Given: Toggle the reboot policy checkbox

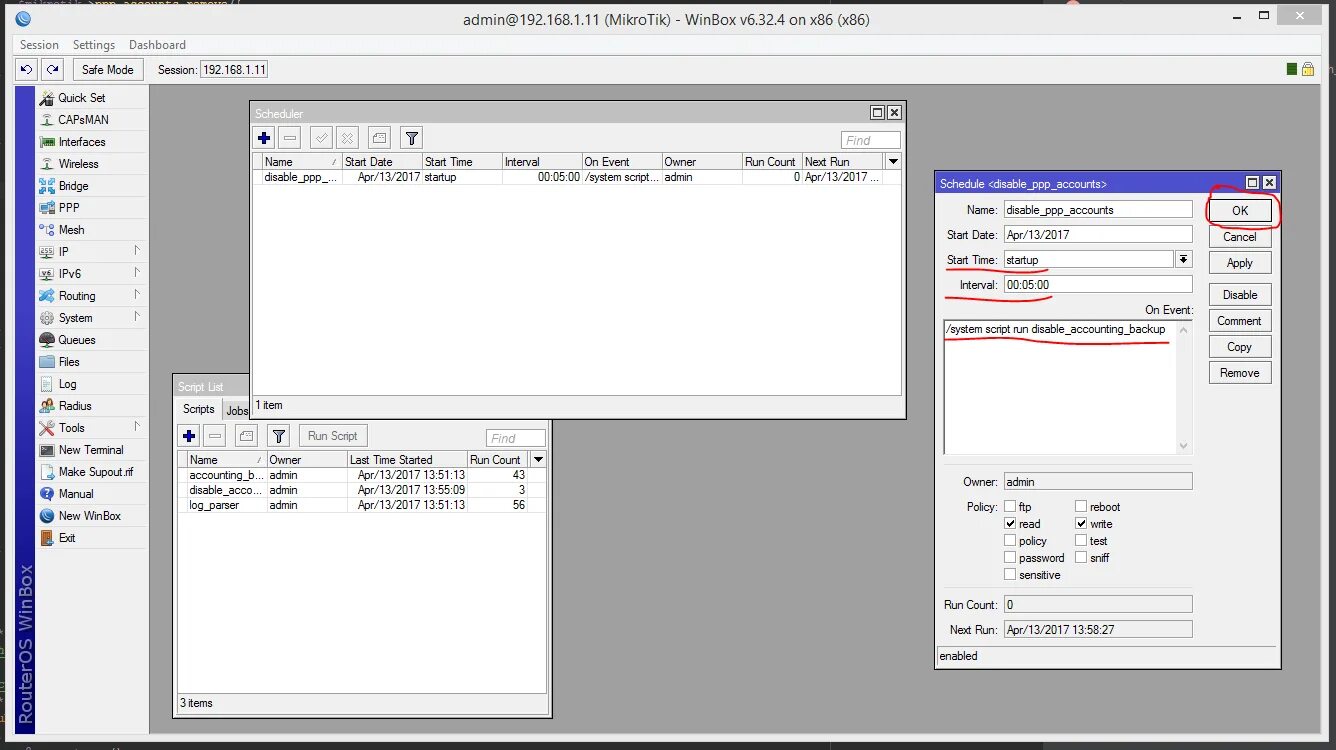Looking at the screenshot, I should [1081, 507].
